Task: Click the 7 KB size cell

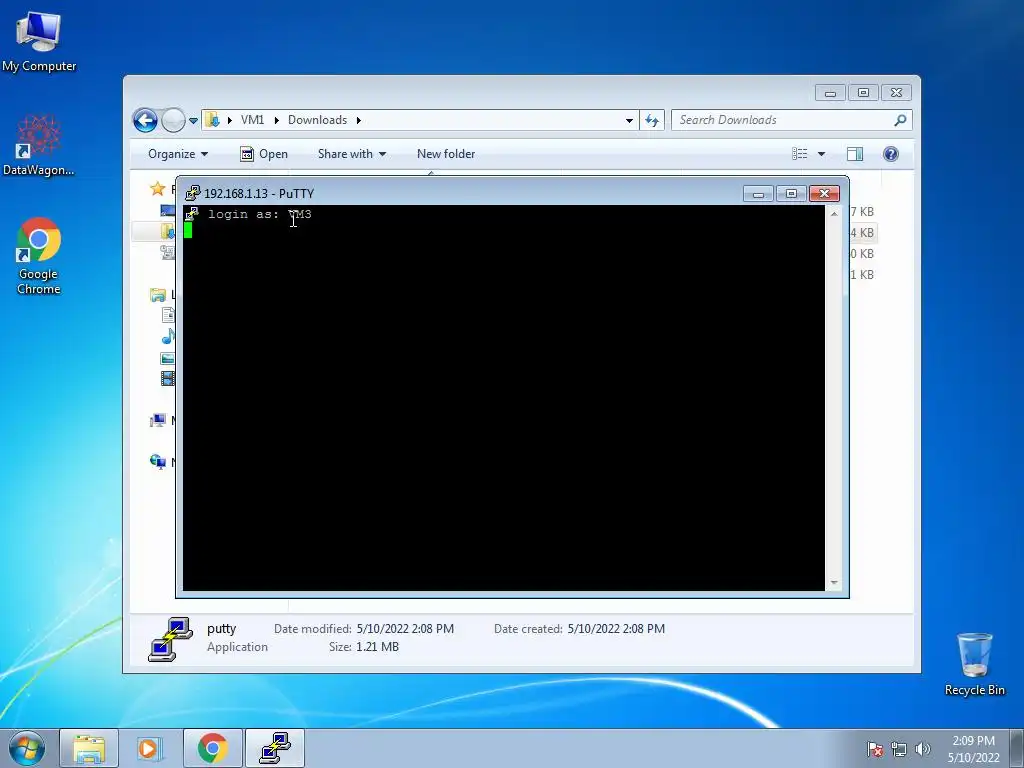Action: 863,212
